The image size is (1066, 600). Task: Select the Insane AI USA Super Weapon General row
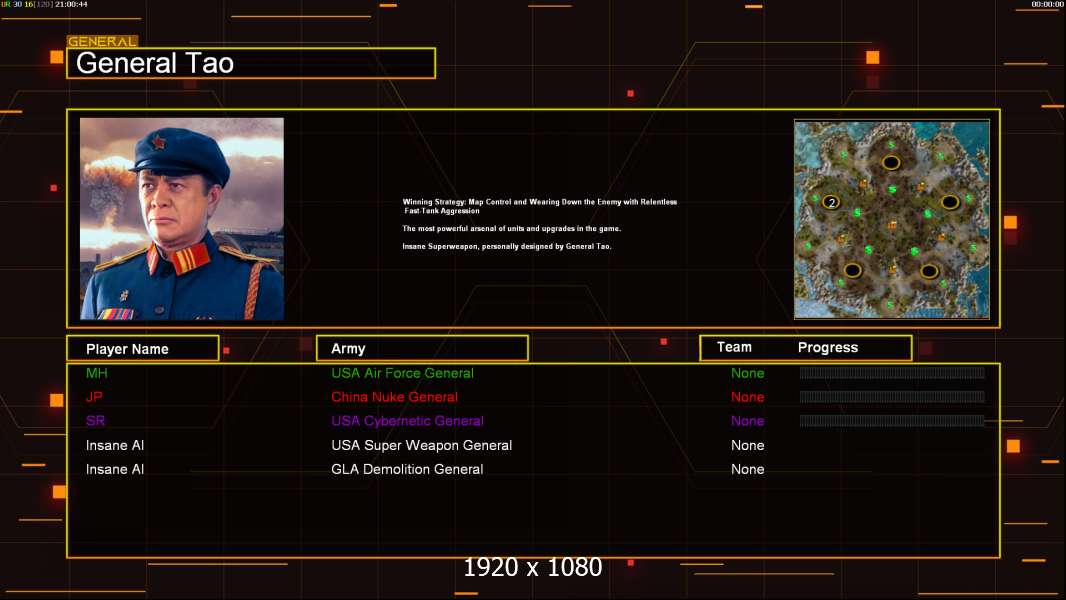pyautogui.click(x=533, y=445)
